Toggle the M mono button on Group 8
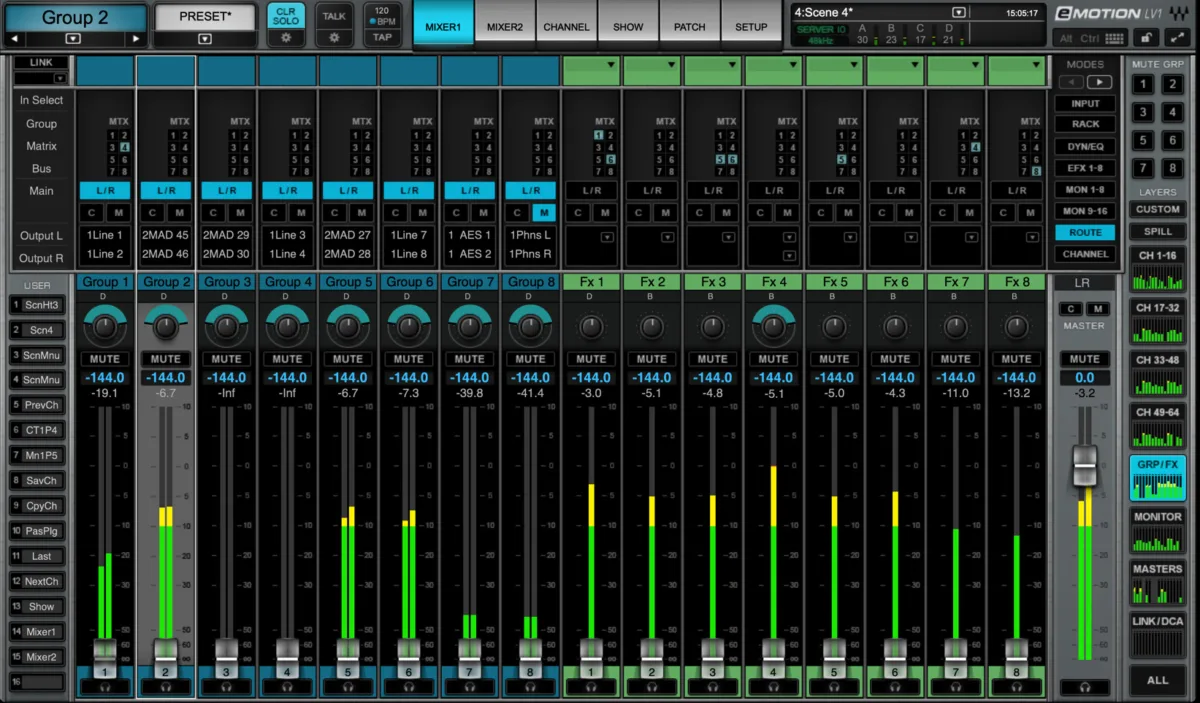This screenshot has height=703, width=1200. tap(544, 212)
